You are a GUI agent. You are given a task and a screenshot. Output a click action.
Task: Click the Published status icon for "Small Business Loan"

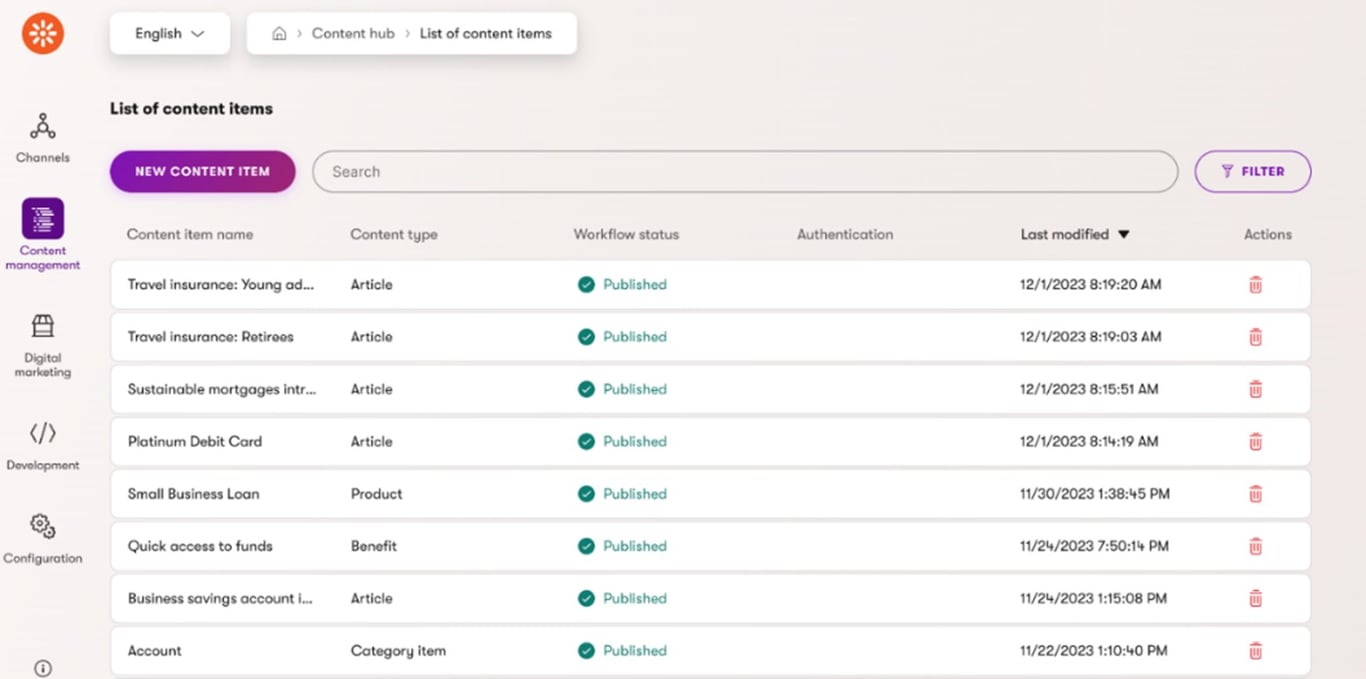[587, 493]
